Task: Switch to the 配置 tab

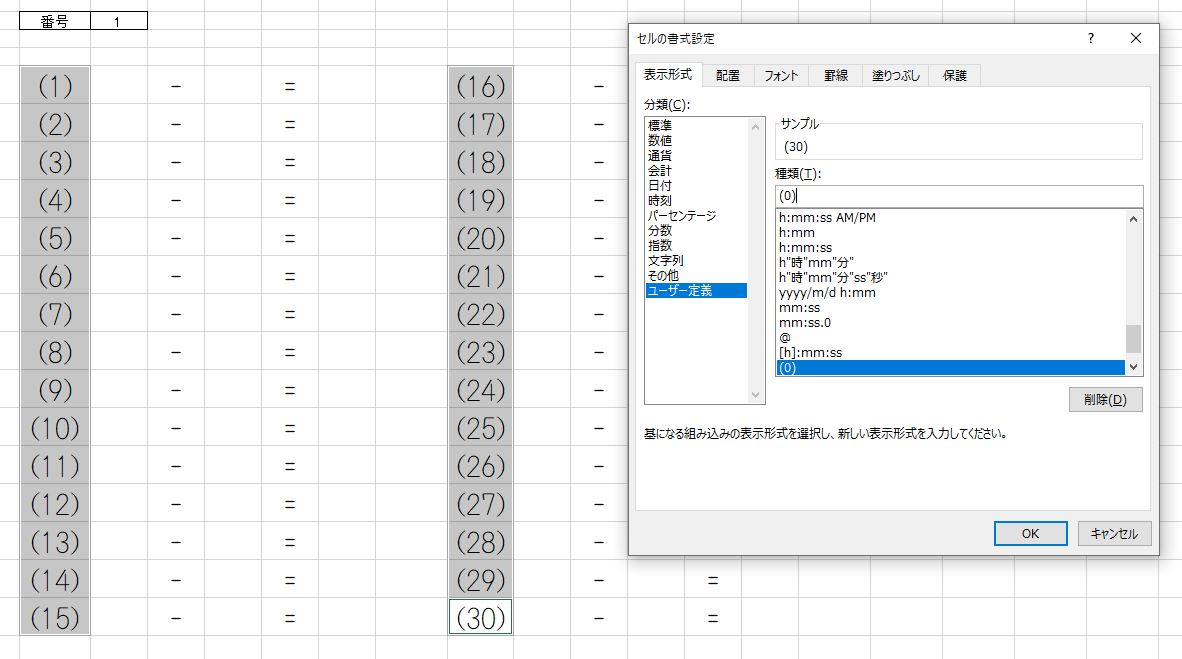Action: point(727,75)
